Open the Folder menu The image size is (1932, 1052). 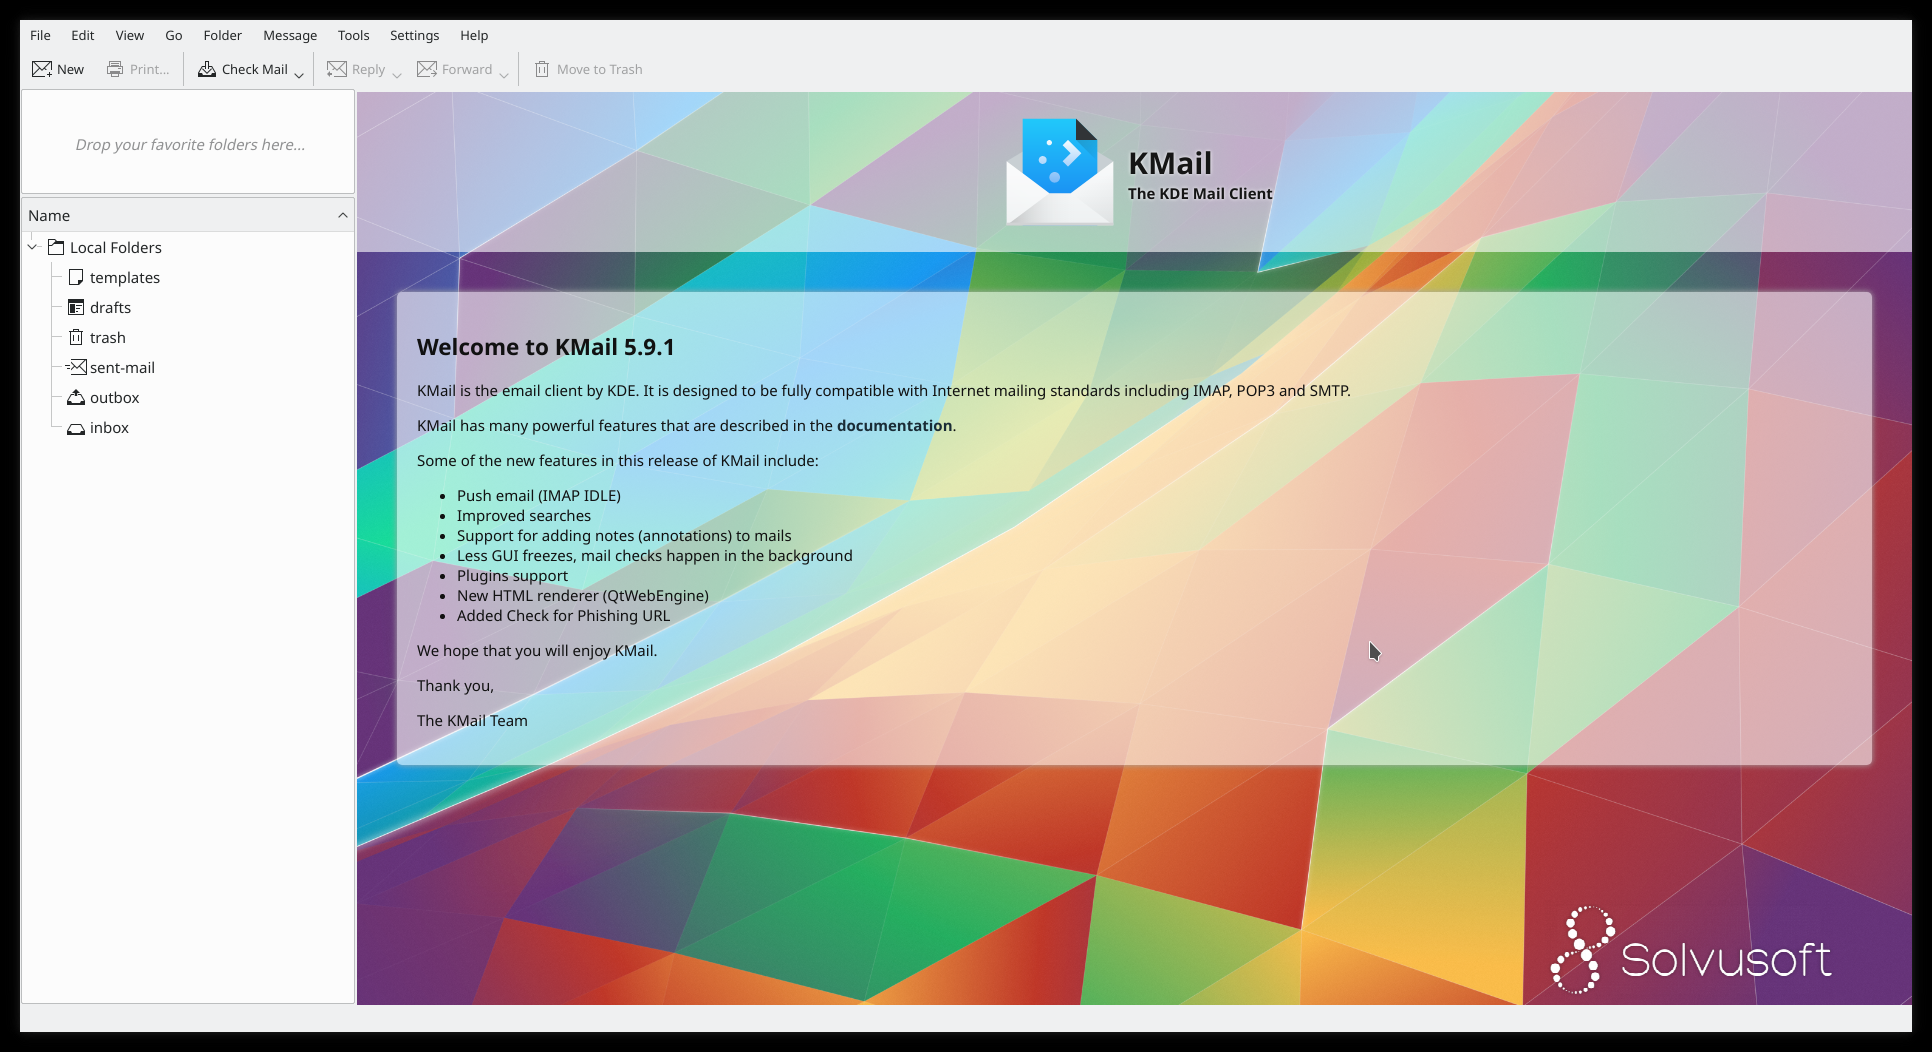click(223, 35)
